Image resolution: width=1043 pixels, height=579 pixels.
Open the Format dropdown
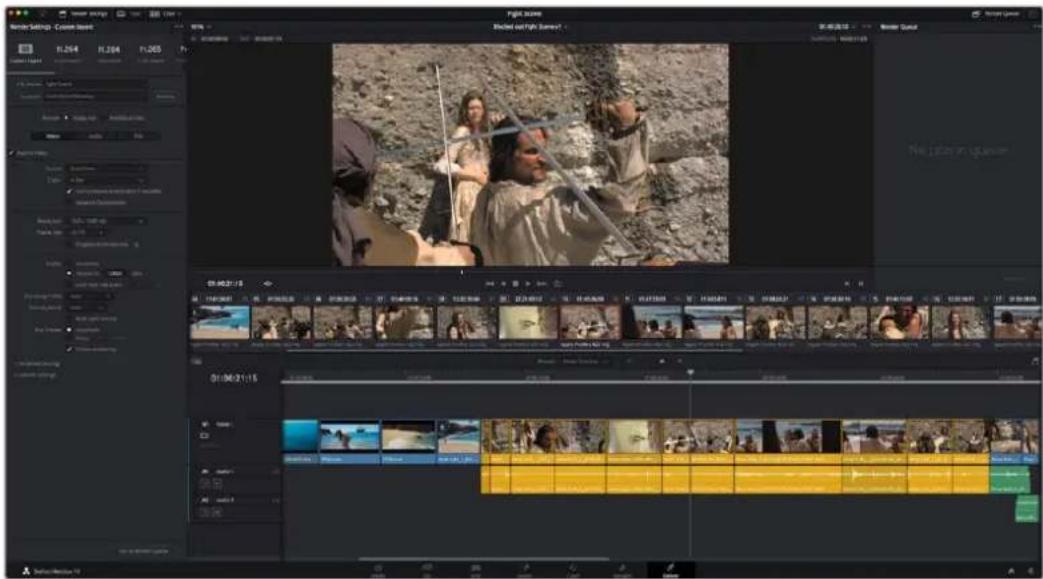[x=106, y=169]
